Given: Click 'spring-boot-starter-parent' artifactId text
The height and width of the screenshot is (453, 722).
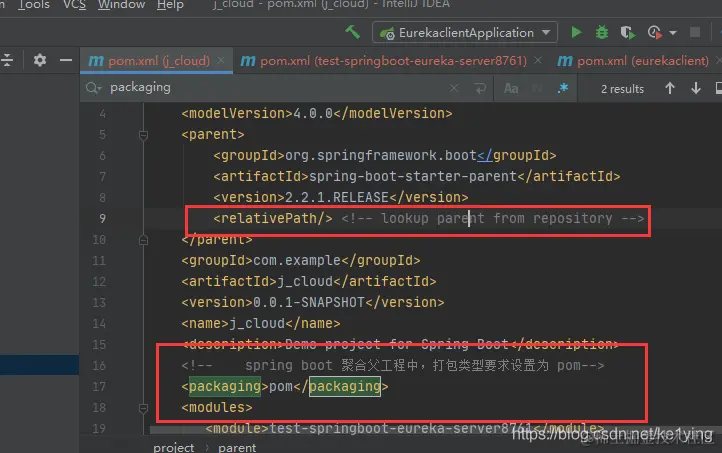Looking at the screenshot, I should (x=413, y=176).
